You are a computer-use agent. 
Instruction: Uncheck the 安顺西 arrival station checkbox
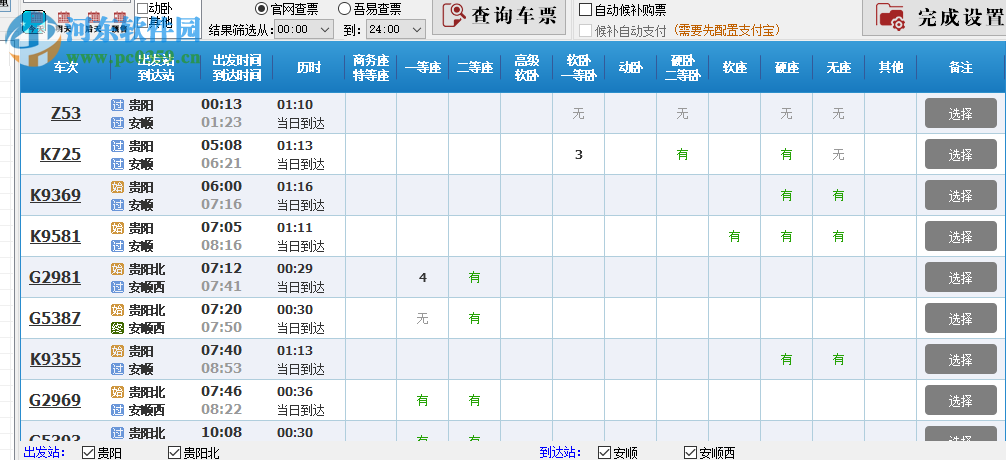point(690,453)
